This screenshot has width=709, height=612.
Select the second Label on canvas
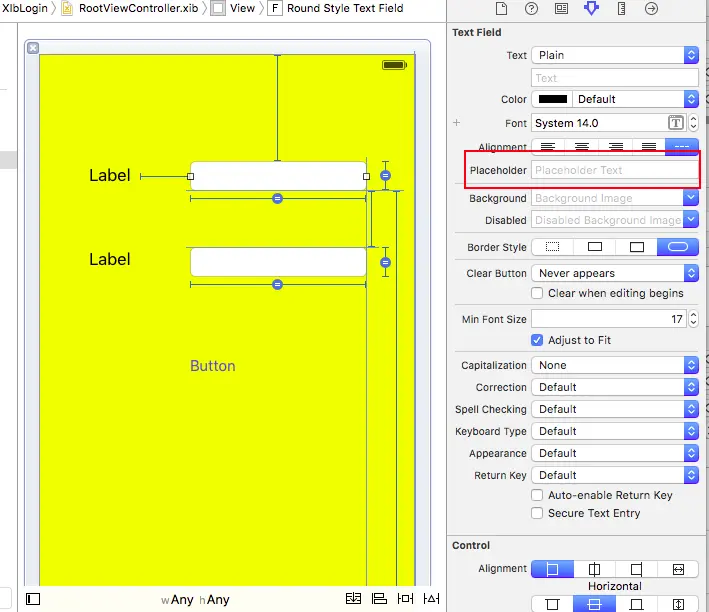pyautogui.click(x=109, y=259)
